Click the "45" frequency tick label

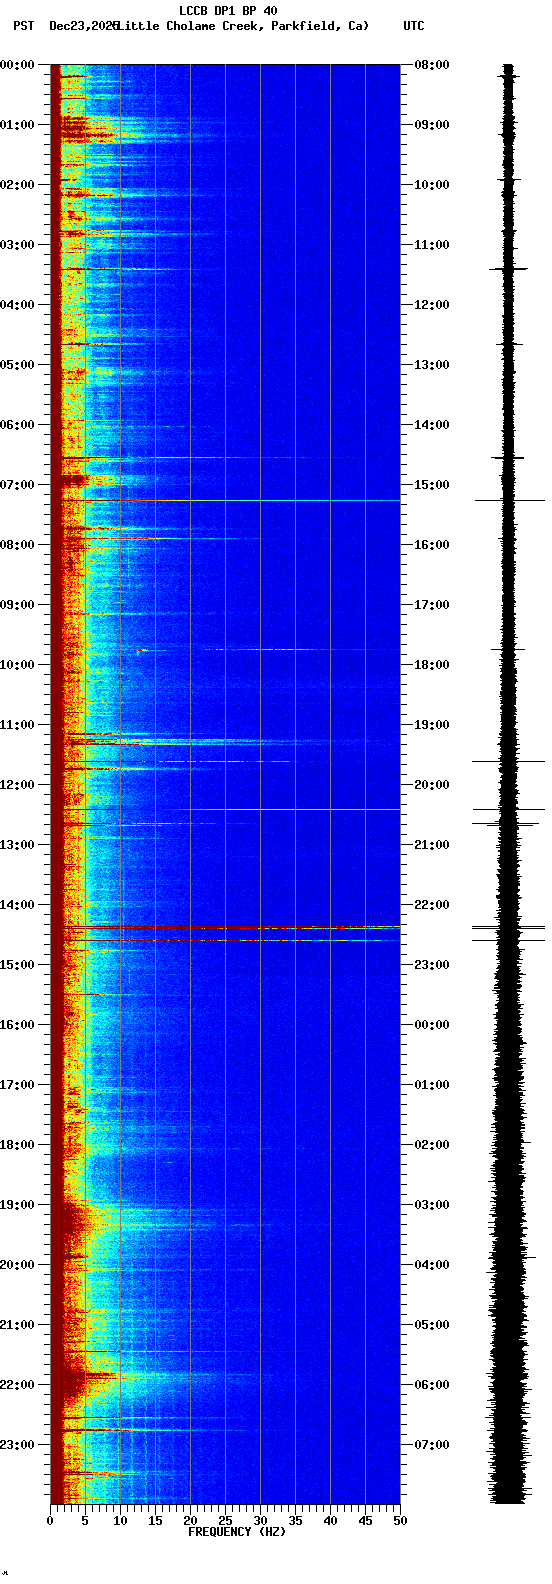pos(365,1521)
